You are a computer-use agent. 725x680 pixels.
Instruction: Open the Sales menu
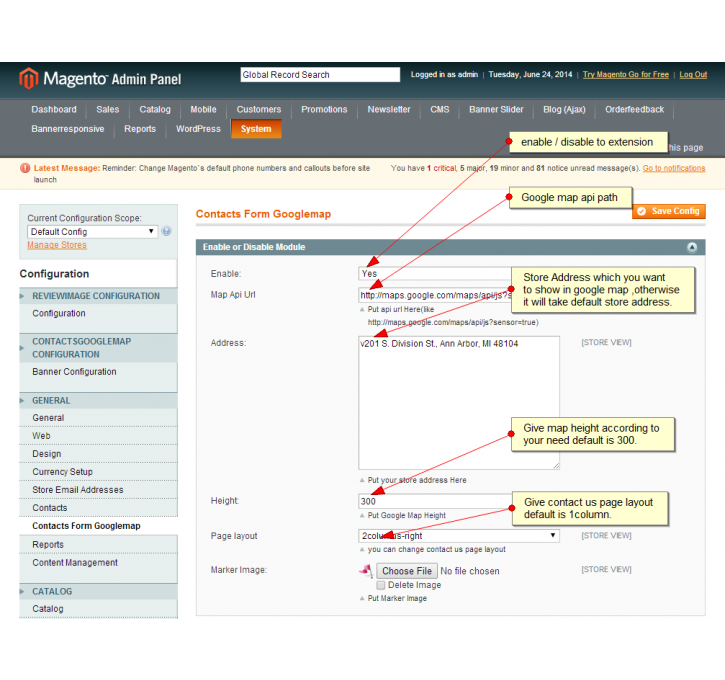[x=108, y=110]
